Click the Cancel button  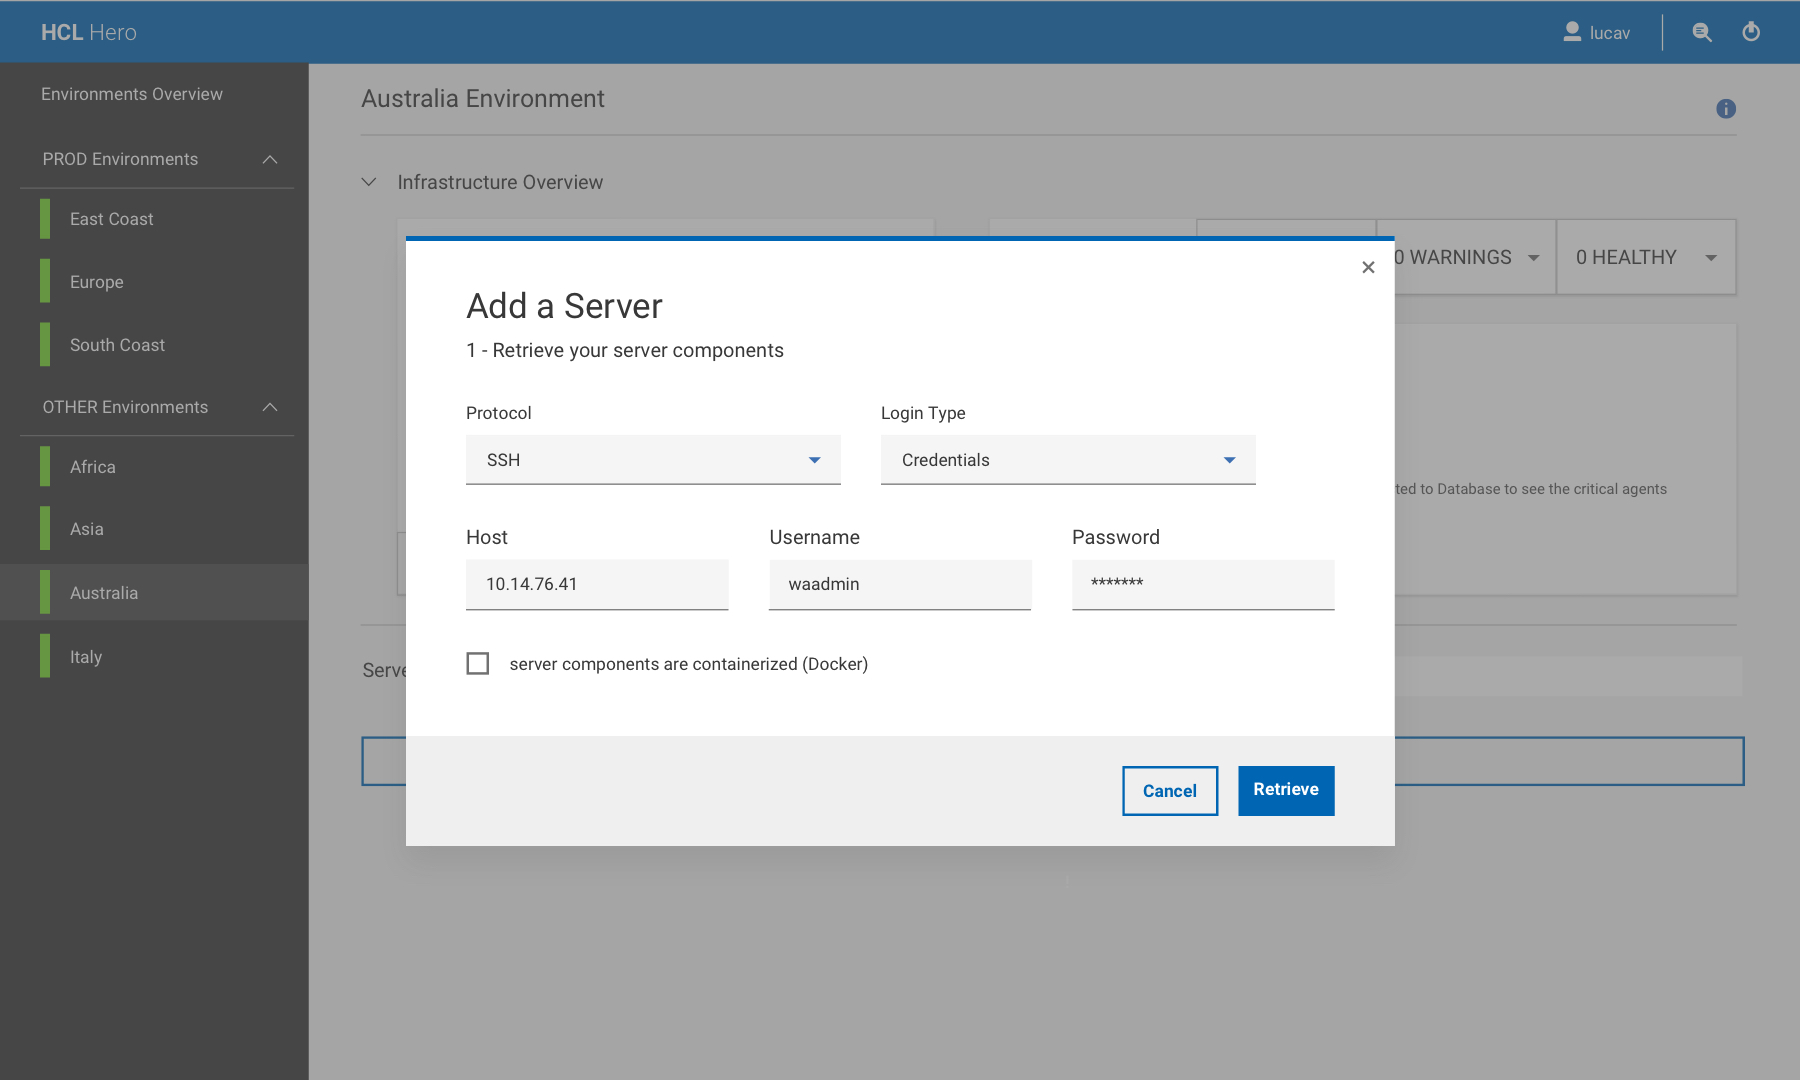1169,791
